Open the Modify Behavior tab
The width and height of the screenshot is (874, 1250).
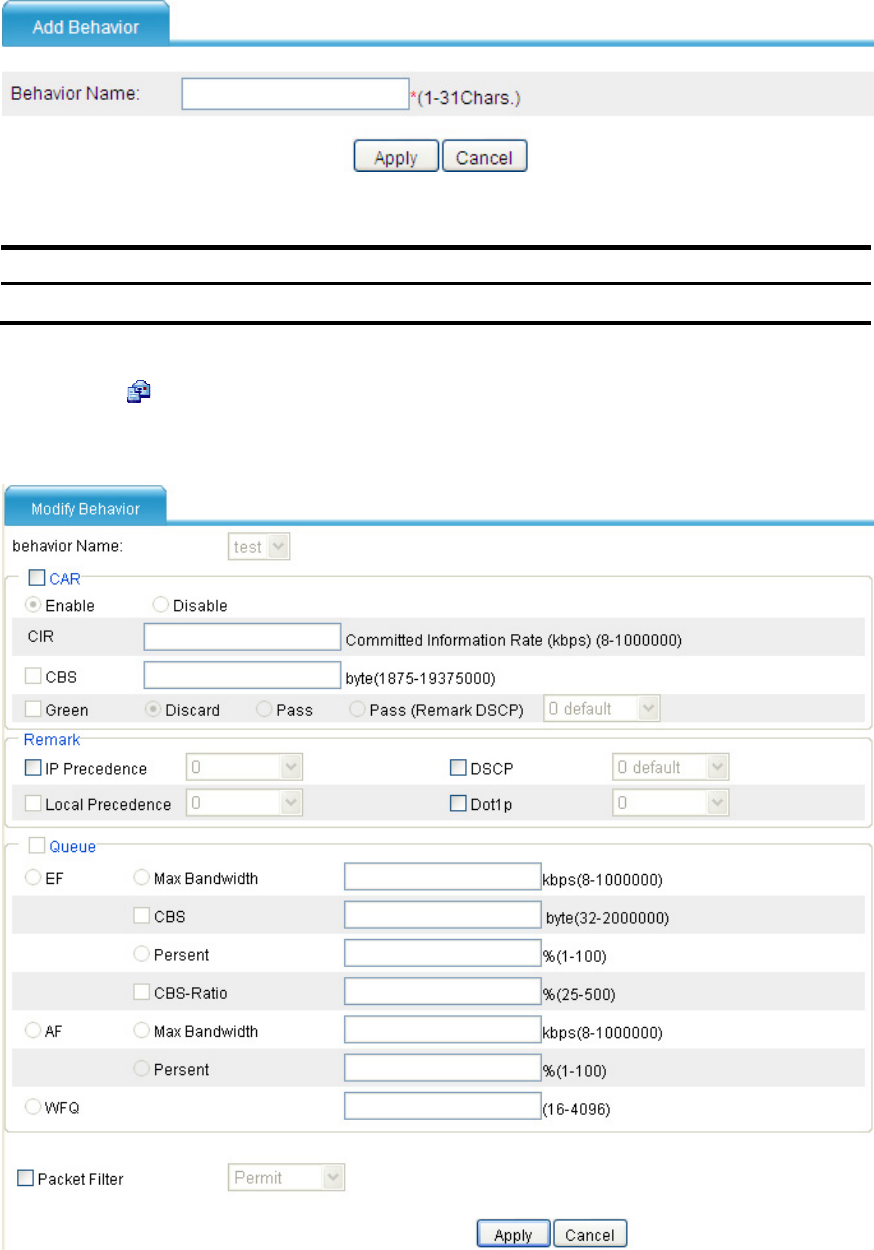(x=85, y=507)
